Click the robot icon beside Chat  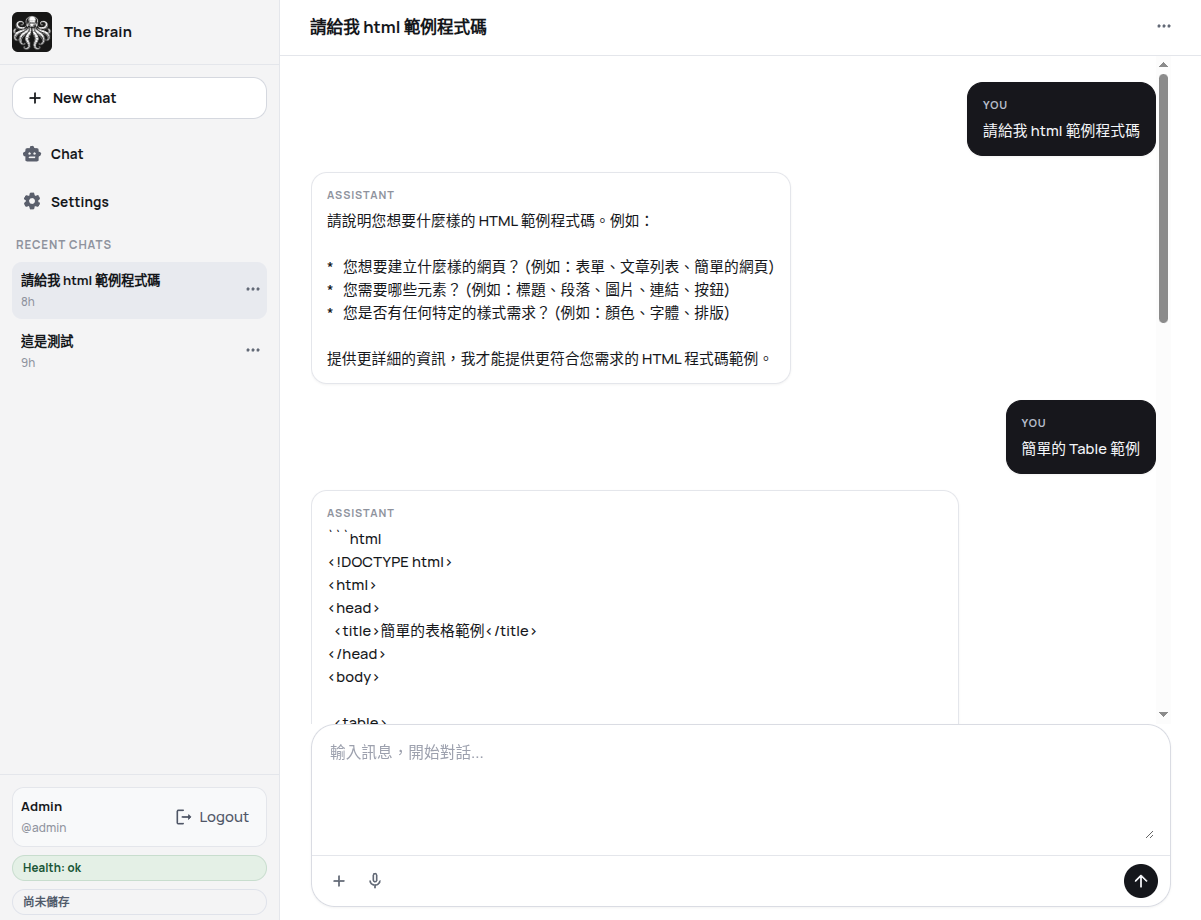(32, 154)
